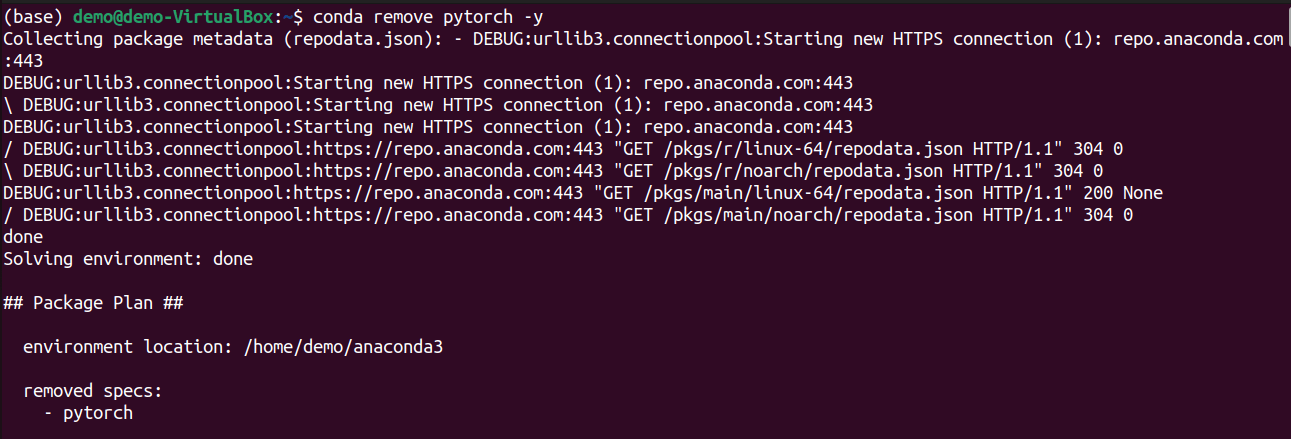Image resolution: width=1291 pixels, height=439 pixels.
Task: Click the word "remove" in the typed command
Action: 419,16
